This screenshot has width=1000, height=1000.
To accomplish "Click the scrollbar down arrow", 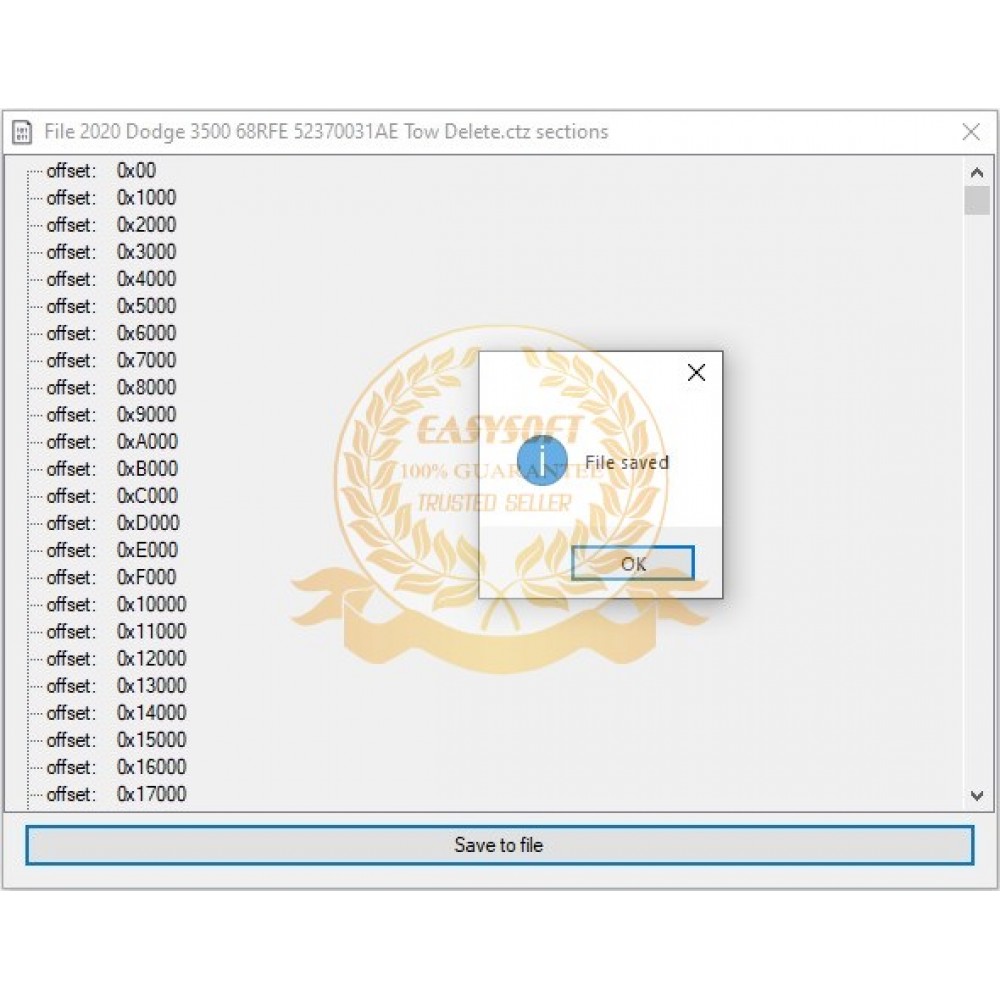I will pyautogui.click(x=976, y=795).
